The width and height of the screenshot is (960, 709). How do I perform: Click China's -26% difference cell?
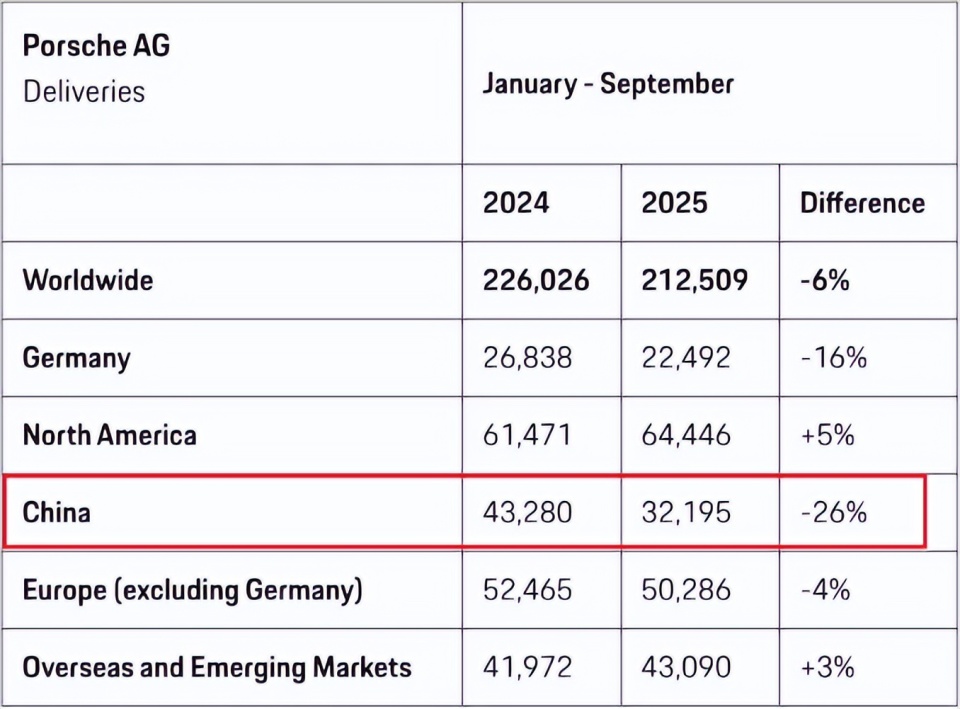[x=833, y=512]
